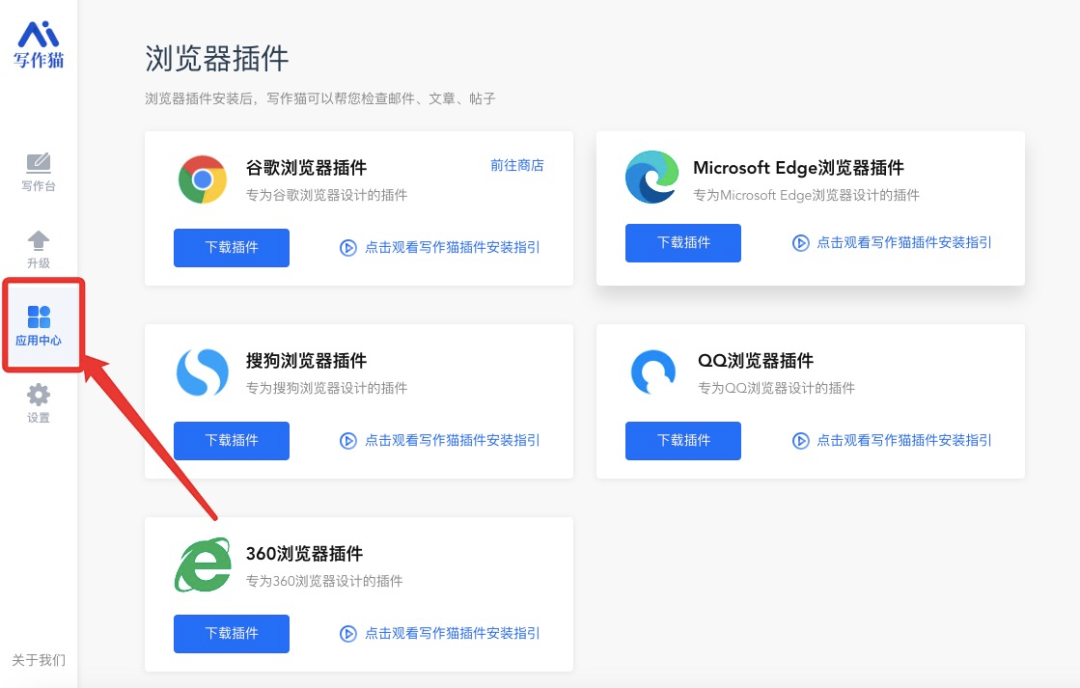Watch install guide link for 360浏览器插件
This screenshot has height=688, width=1080.
point(452,634)
